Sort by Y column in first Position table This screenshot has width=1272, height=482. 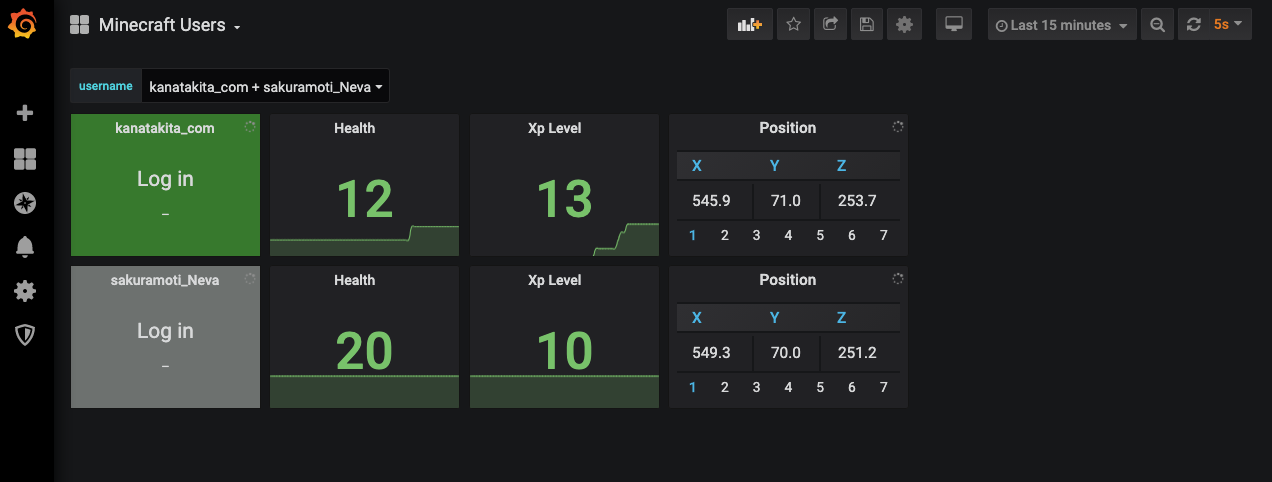(x=774, y=166)
